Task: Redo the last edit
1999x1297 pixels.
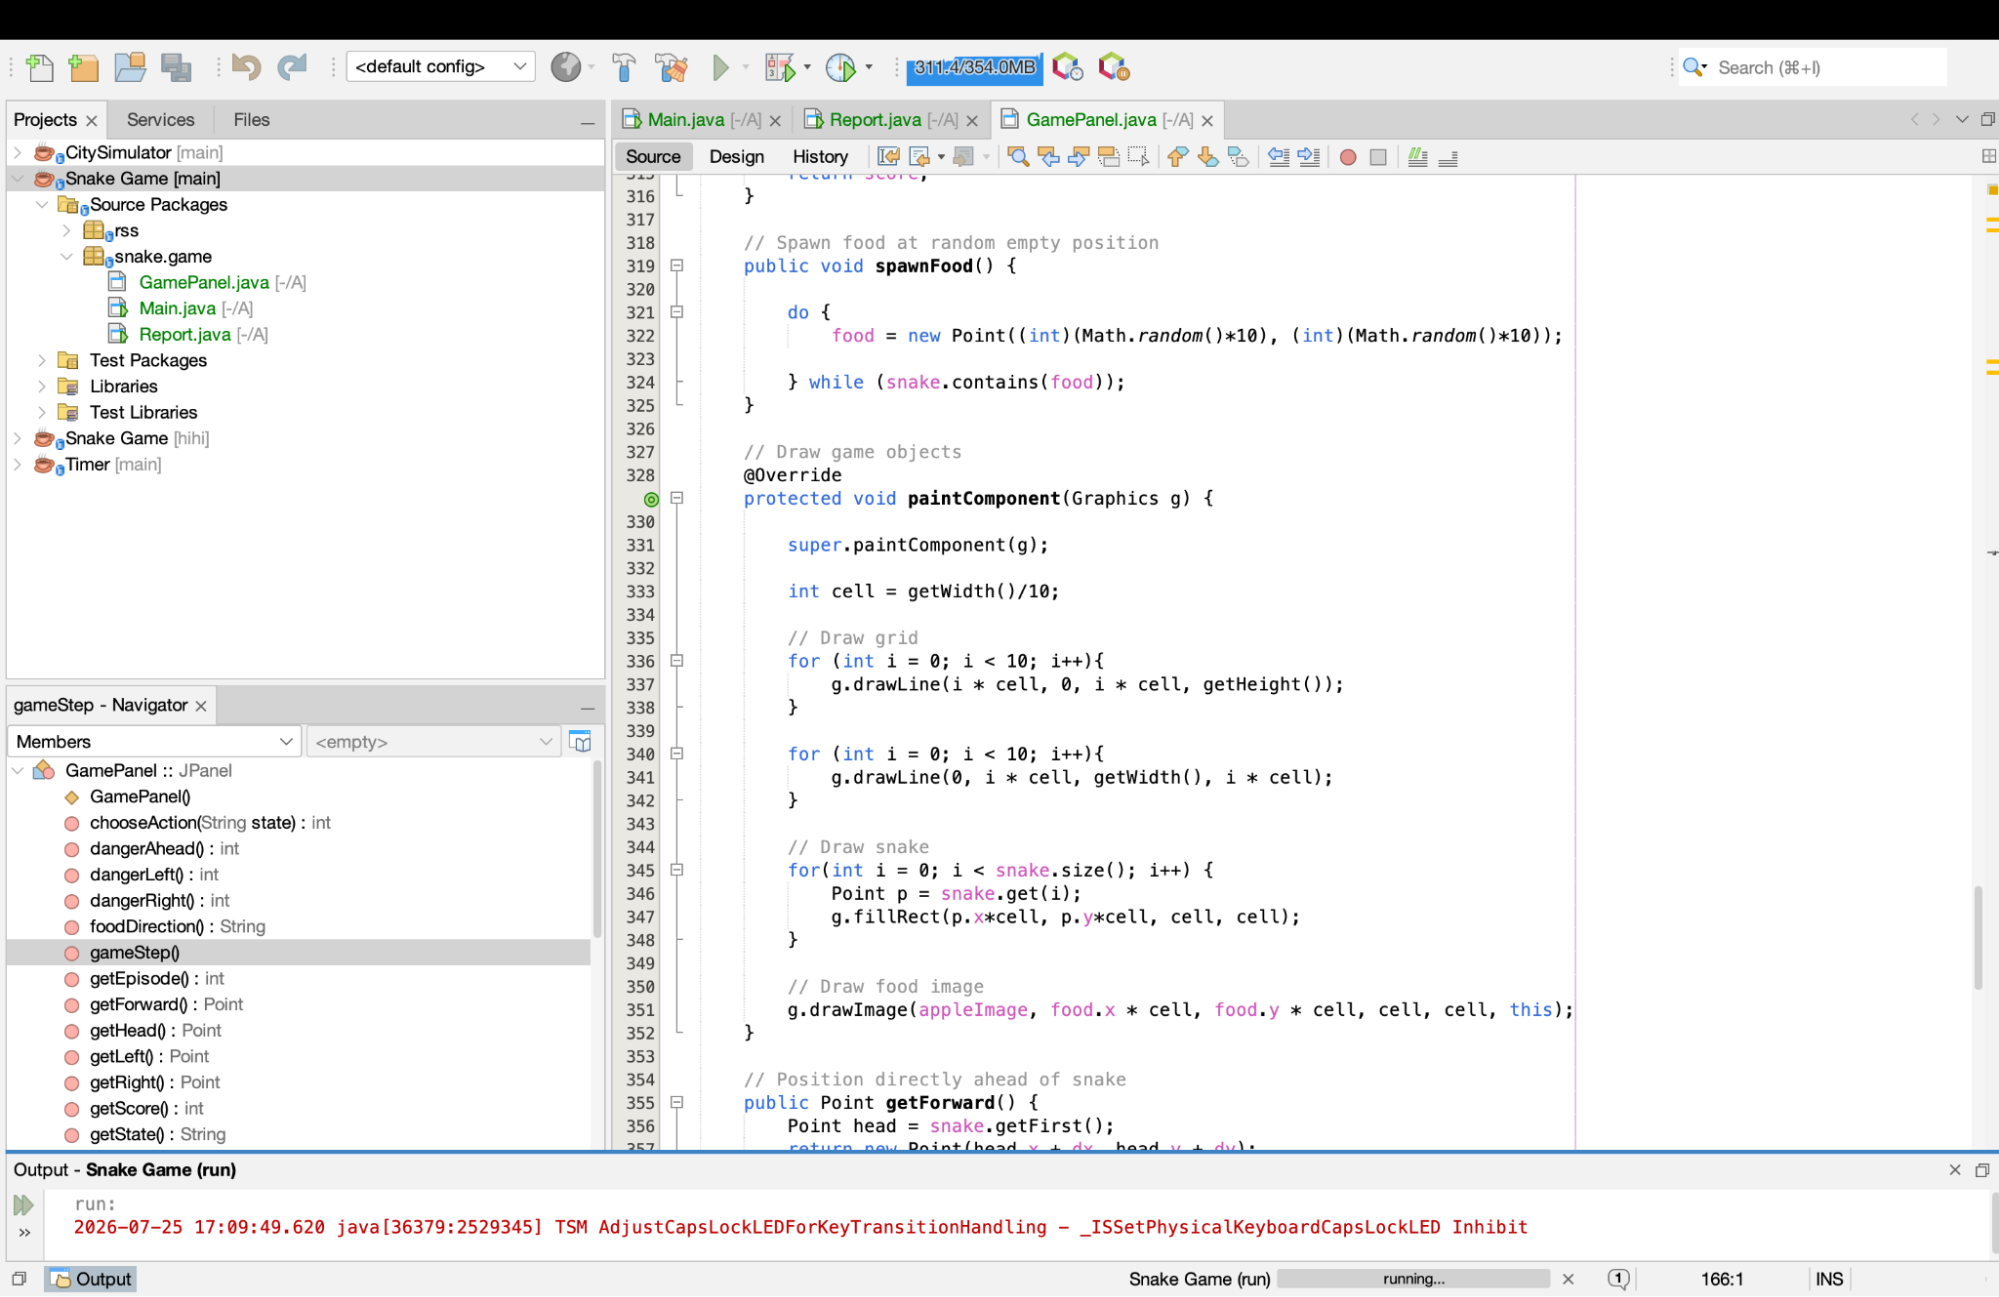Action: (x=291, y=67)
